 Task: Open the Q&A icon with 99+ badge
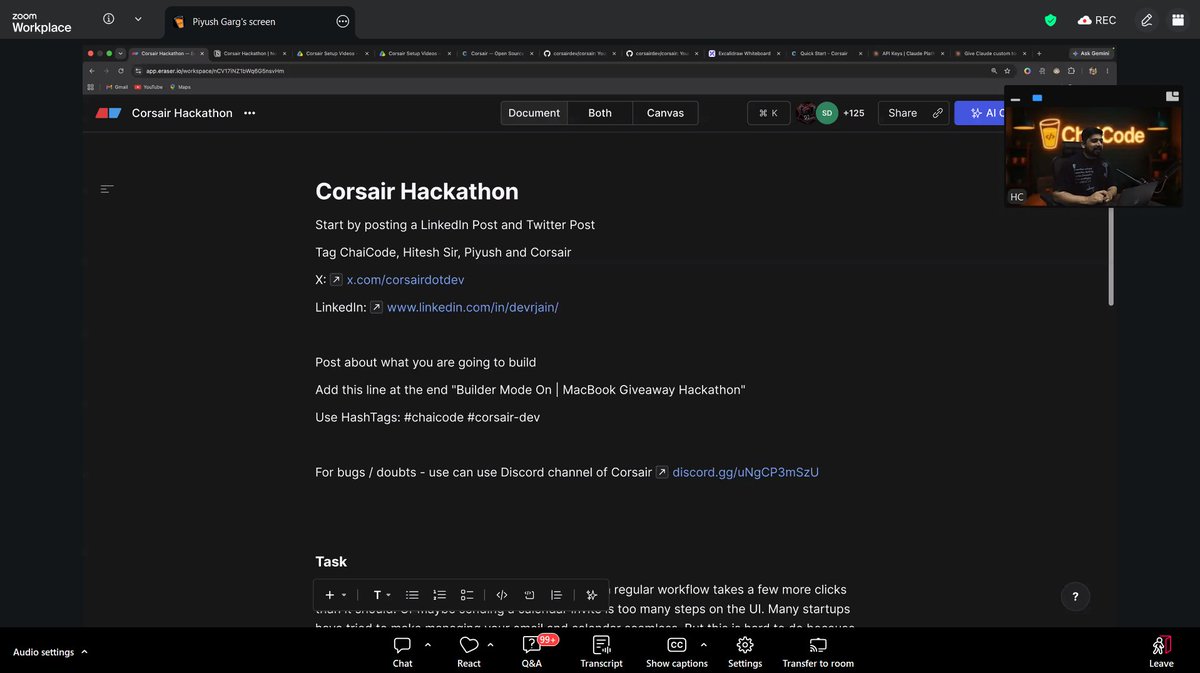[532, 646]
